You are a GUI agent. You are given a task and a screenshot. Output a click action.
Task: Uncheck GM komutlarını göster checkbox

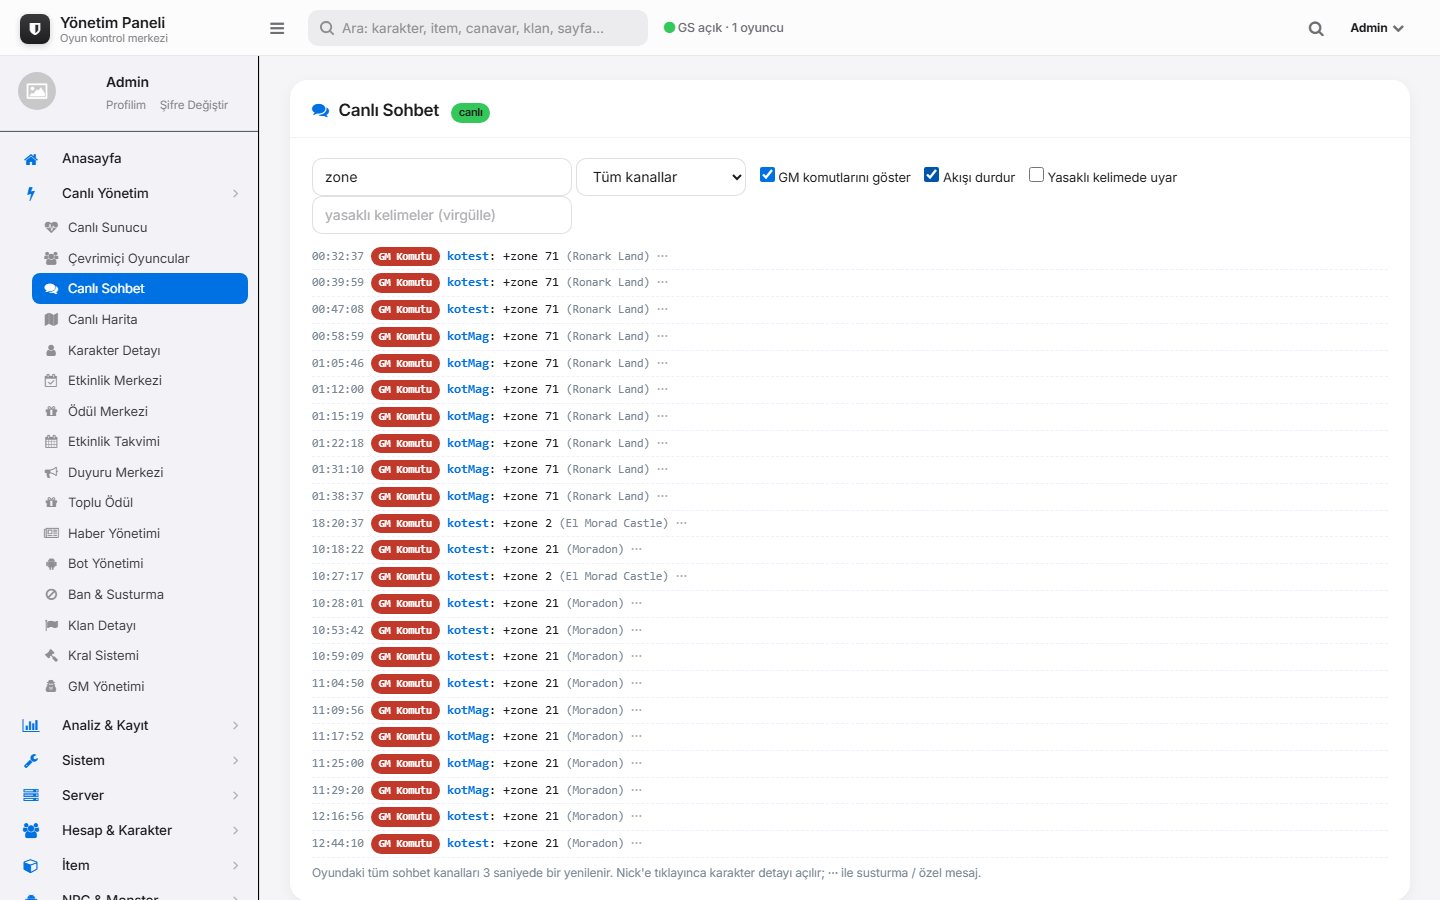pos(767,175)
